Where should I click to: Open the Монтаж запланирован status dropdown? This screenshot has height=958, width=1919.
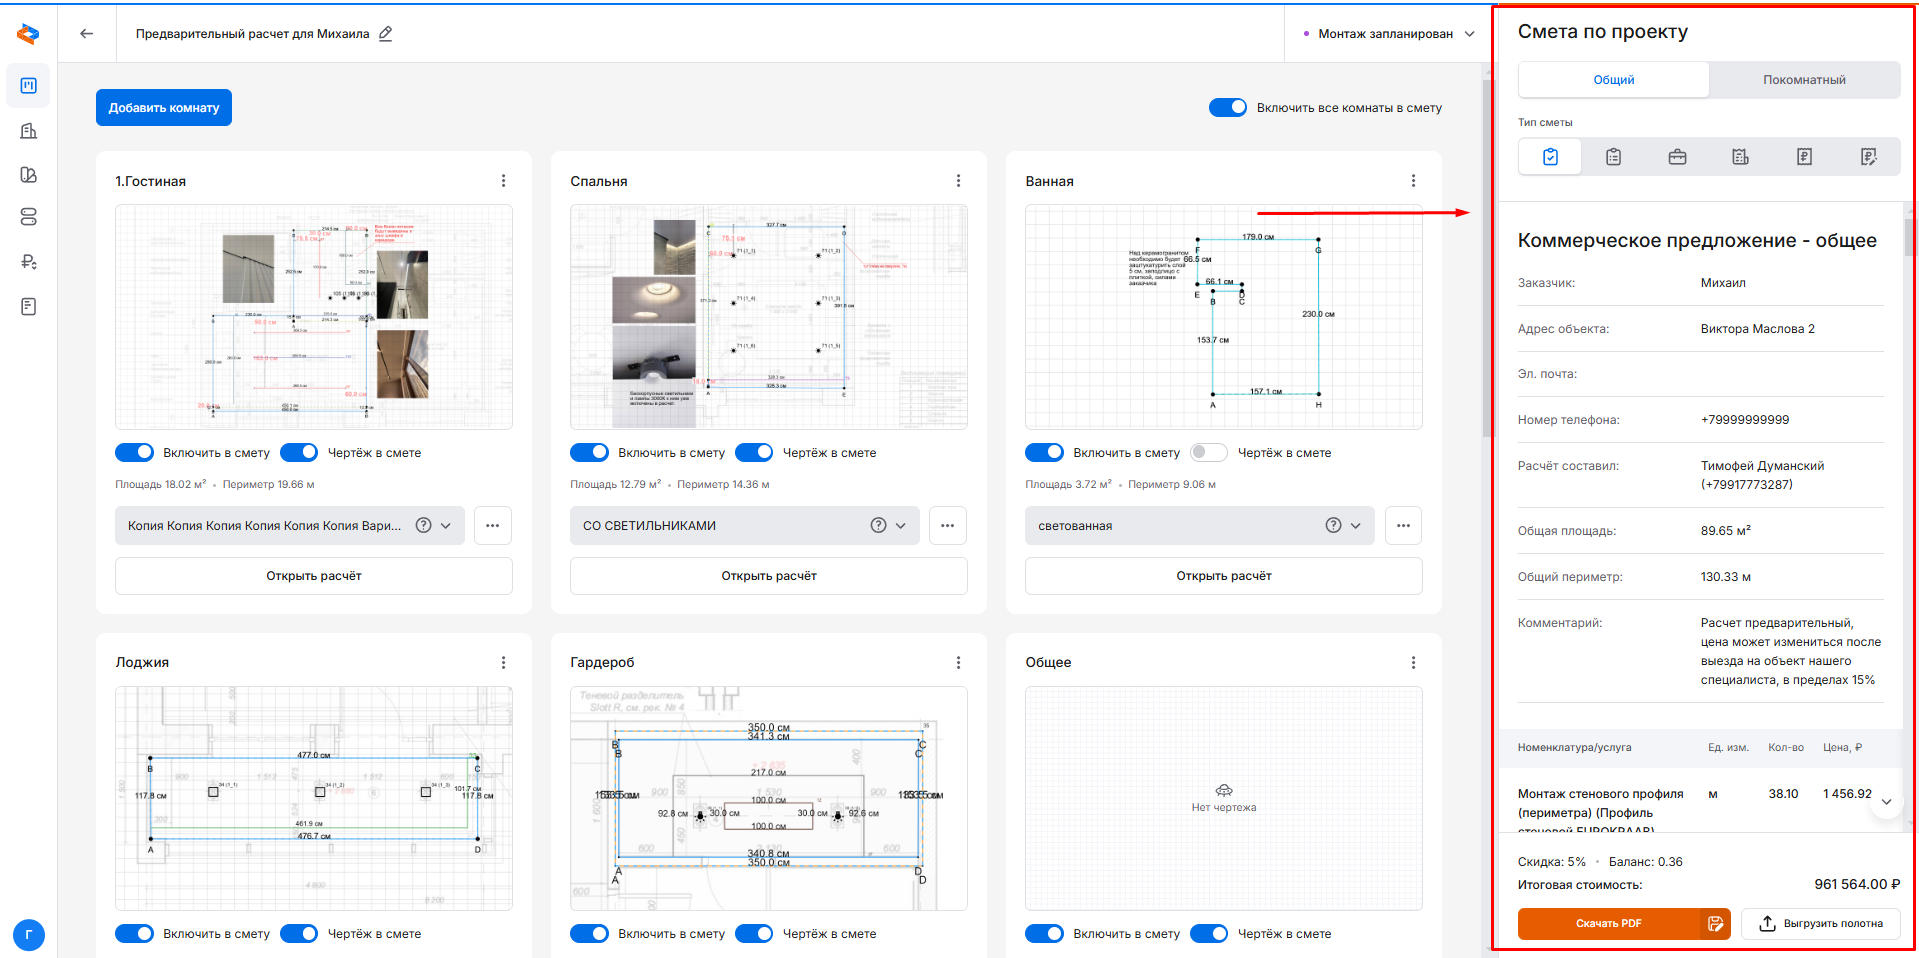point(1388,34)
